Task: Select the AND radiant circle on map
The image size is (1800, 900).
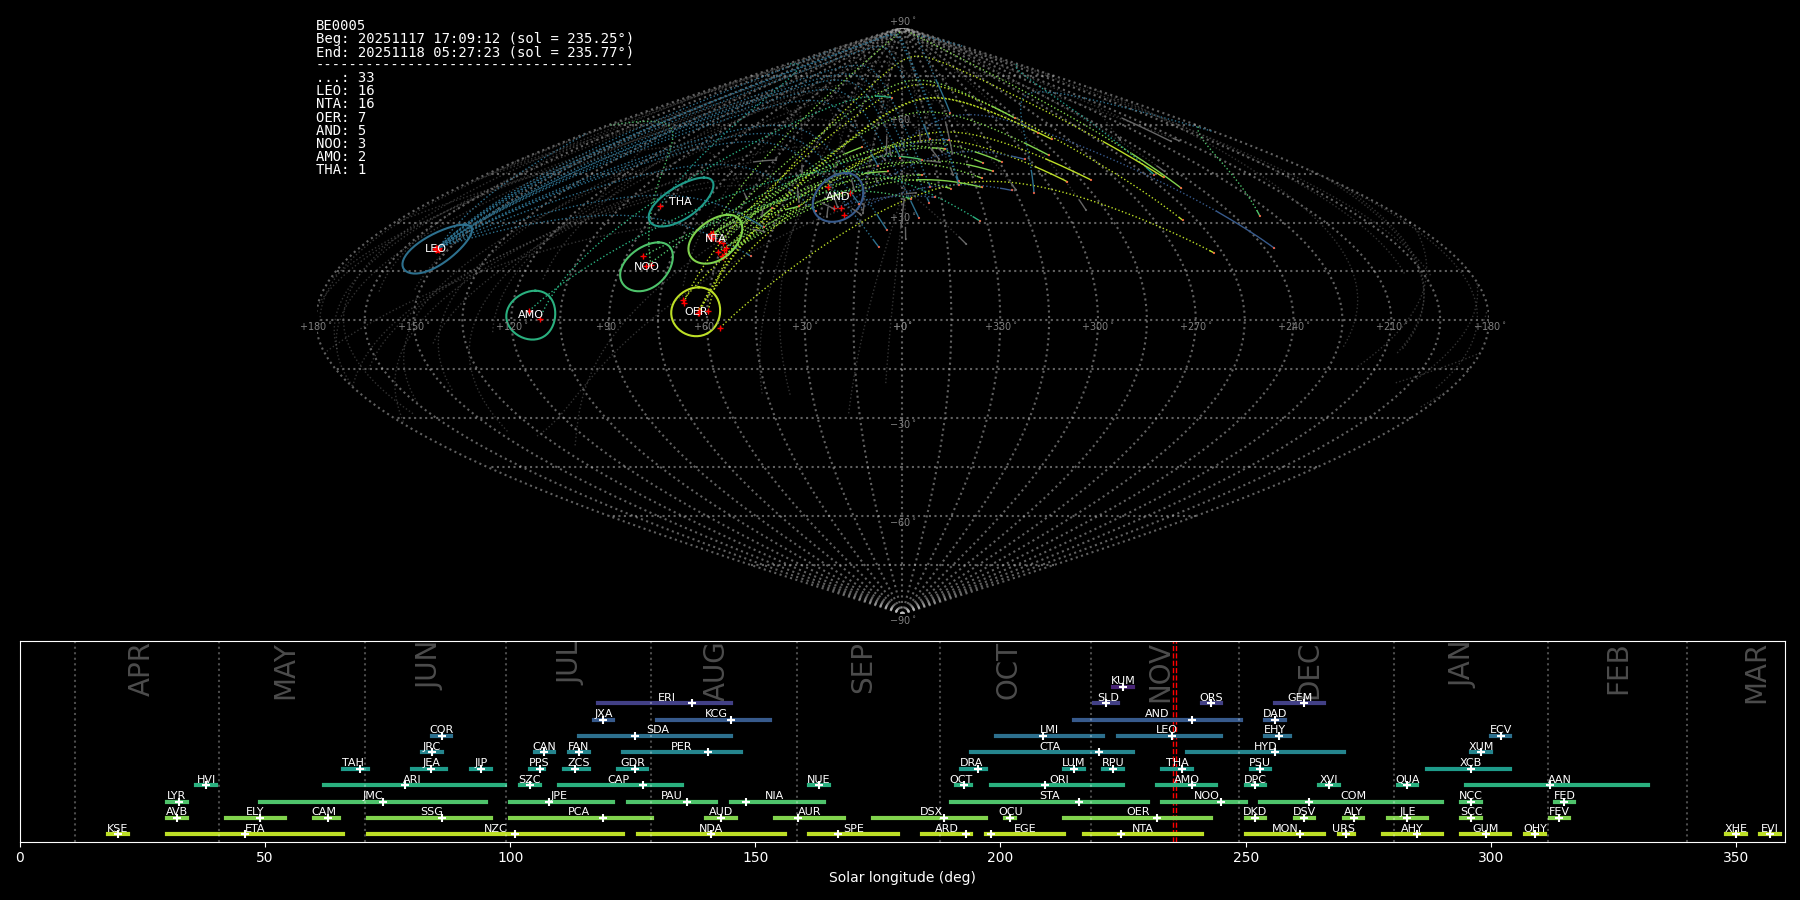Action: click(x=837, y=197)
